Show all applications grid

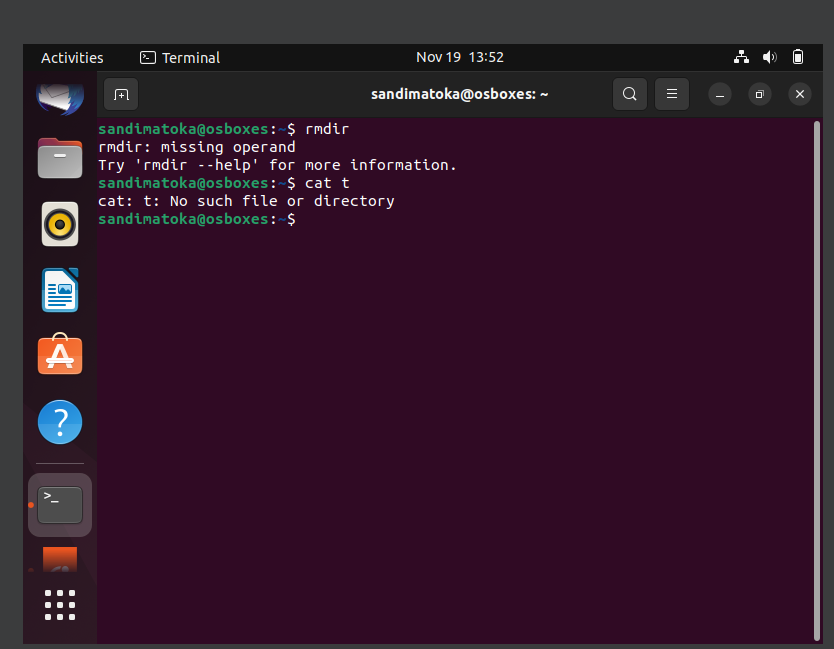click(60, 605)
